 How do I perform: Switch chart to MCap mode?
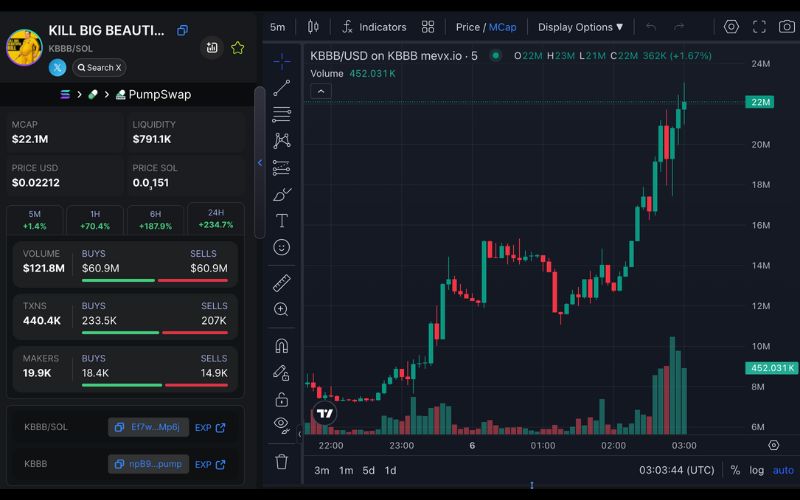click(503, 27)
